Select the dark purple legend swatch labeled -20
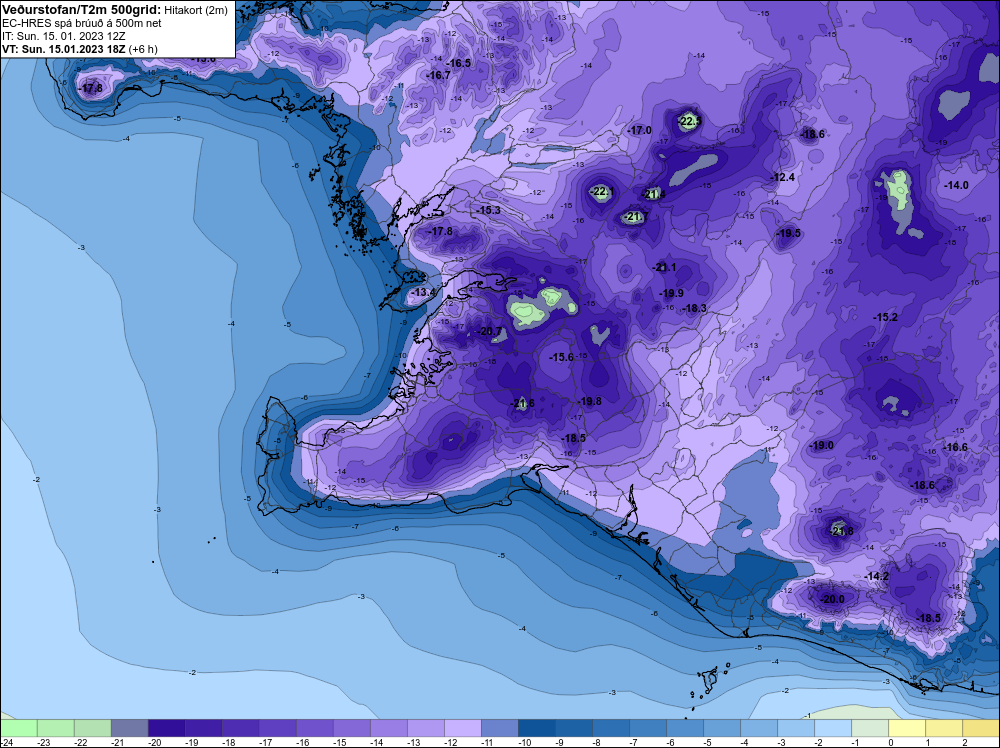Viewport: 1000px width, 748px height. (166, 728)
